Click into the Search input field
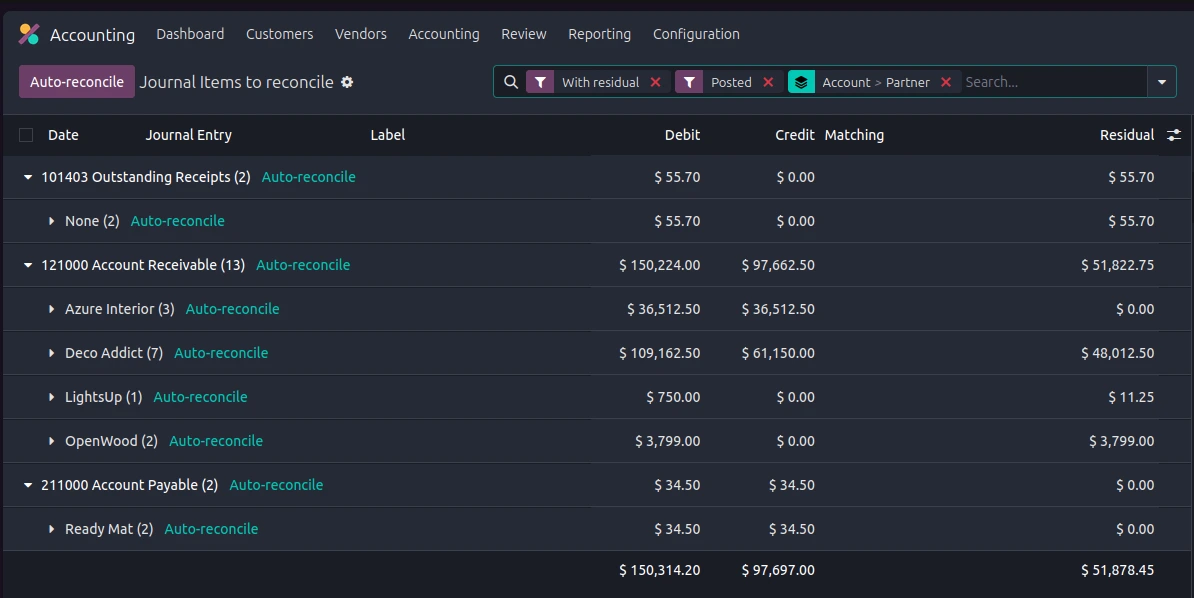The height and width of the screenshot is (598, 1194). point(1050,82)
